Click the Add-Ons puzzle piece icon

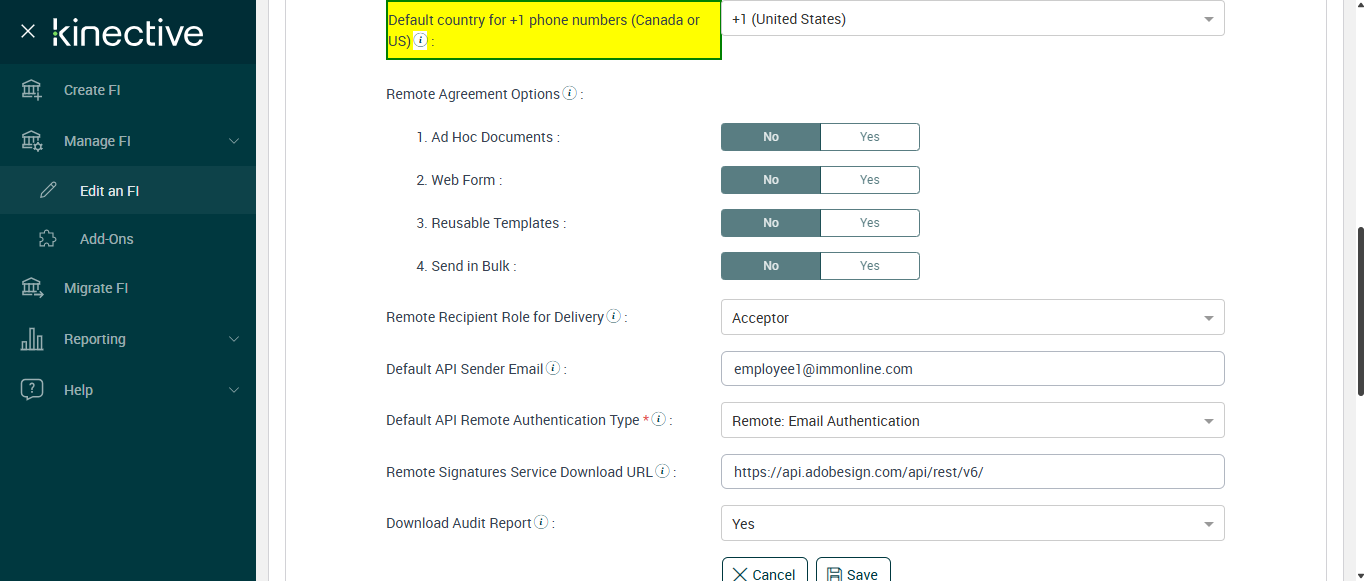click(48, 239)
